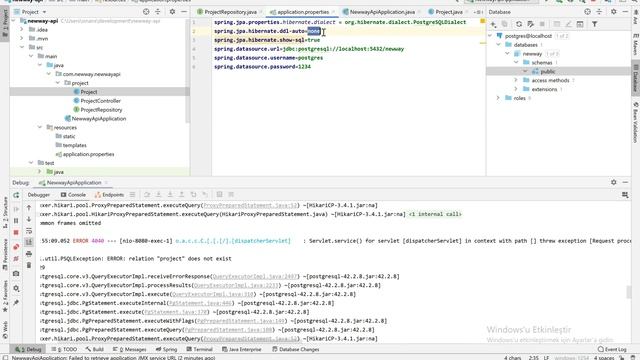Pause the running debug program
Viewport: 640px width, 360px height.
(16, 221)
